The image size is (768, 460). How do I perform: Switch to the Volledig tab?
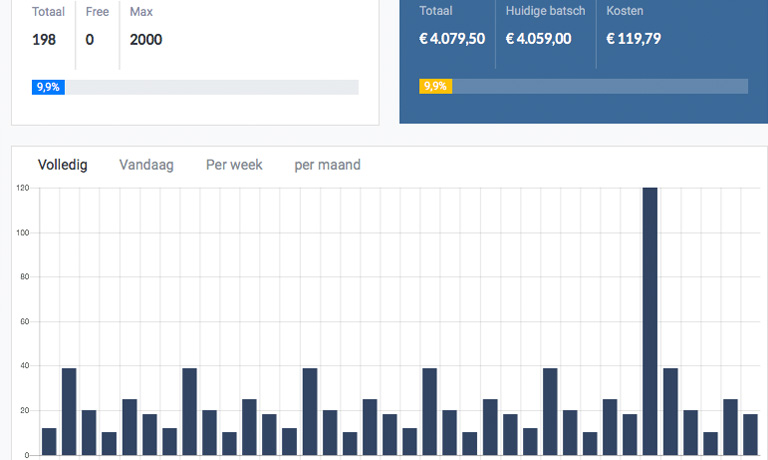coord(62,165)
